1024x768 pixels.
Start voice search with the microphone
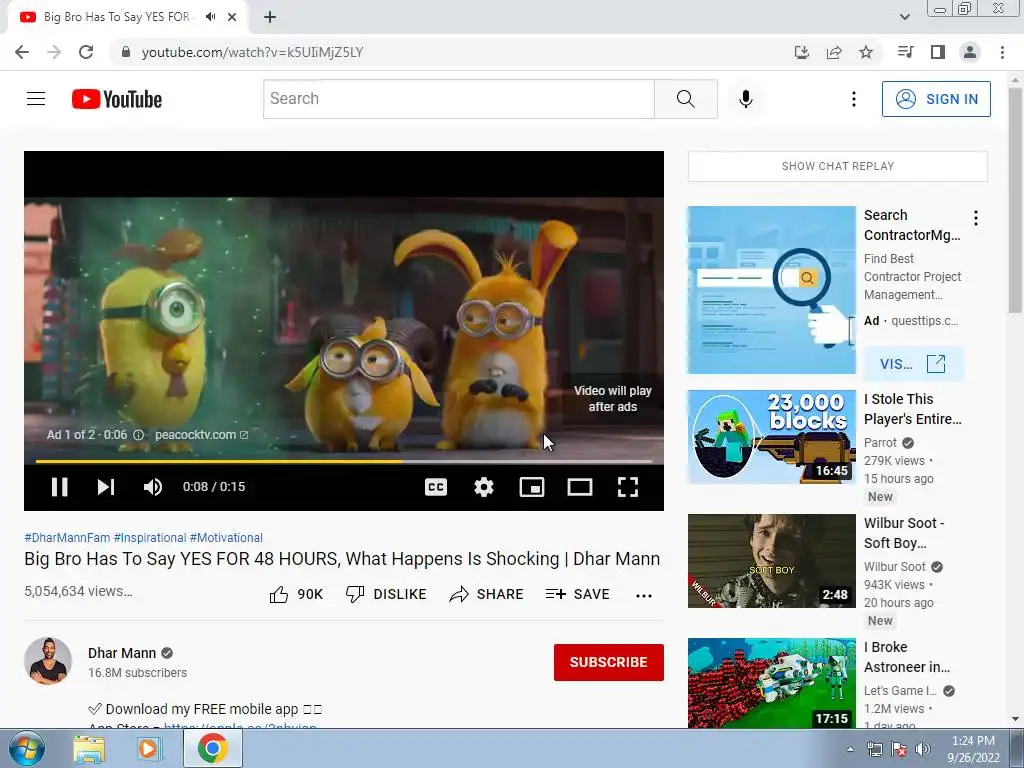pyautogui.click(x=746, y=99)
